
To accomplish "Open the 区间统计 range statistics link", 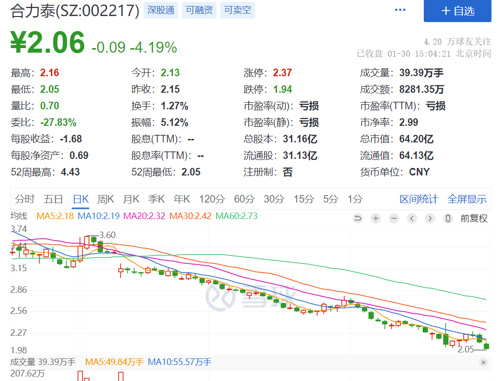I will point(419,199).
